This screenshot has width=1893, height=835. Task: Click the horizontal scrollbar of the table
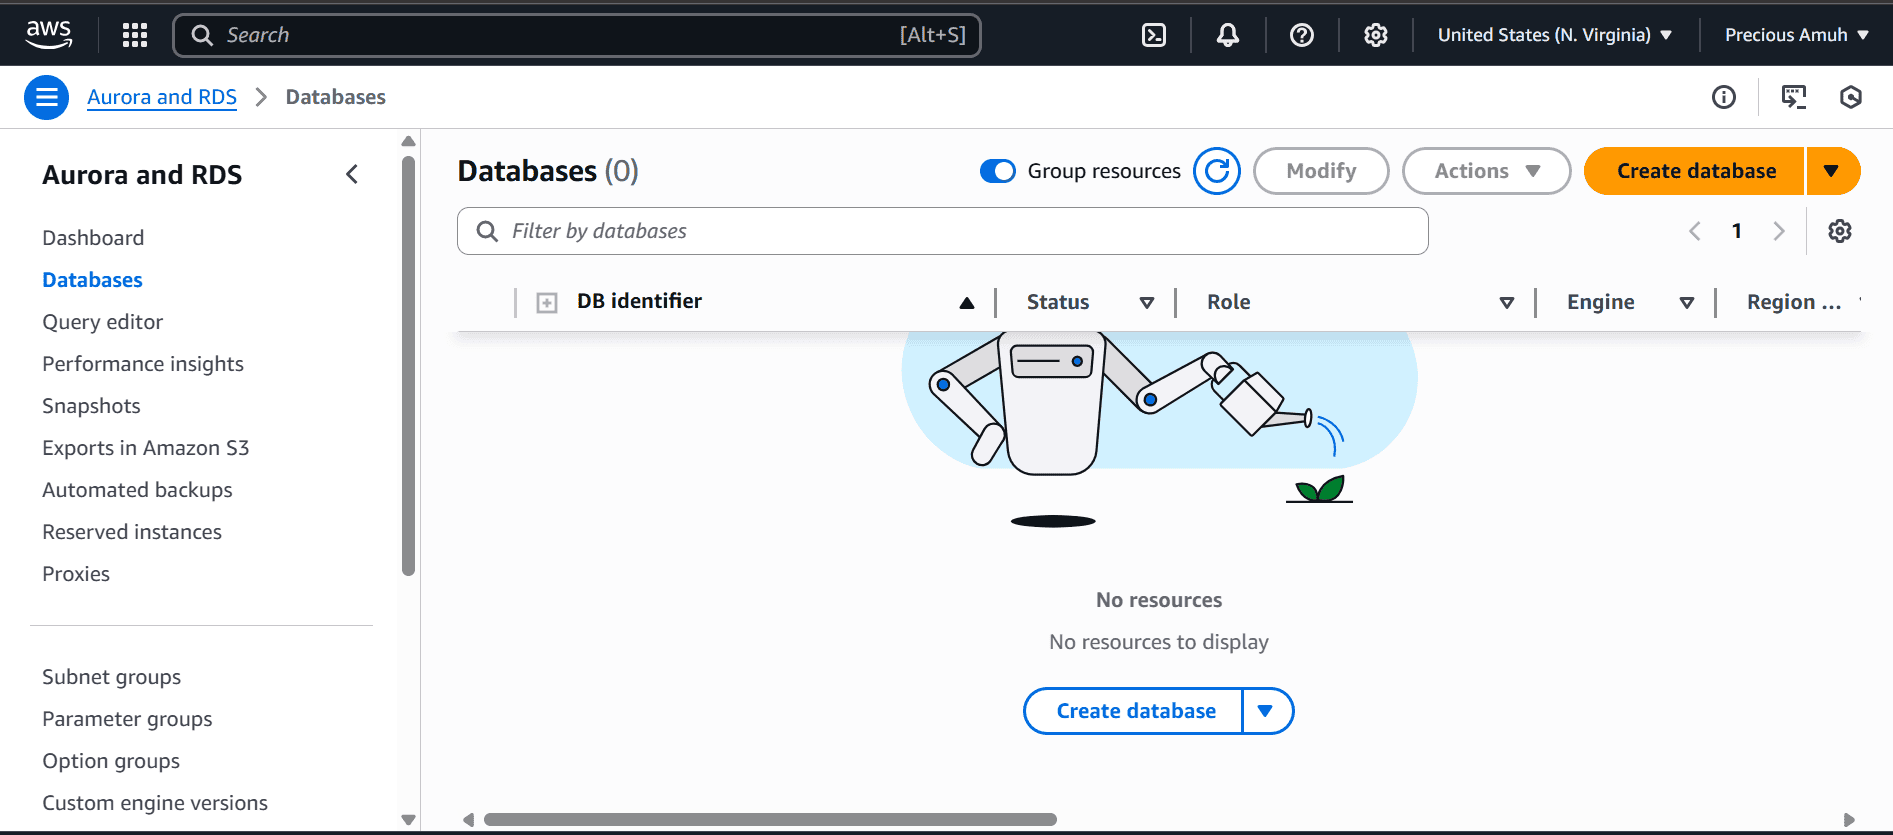770,820
